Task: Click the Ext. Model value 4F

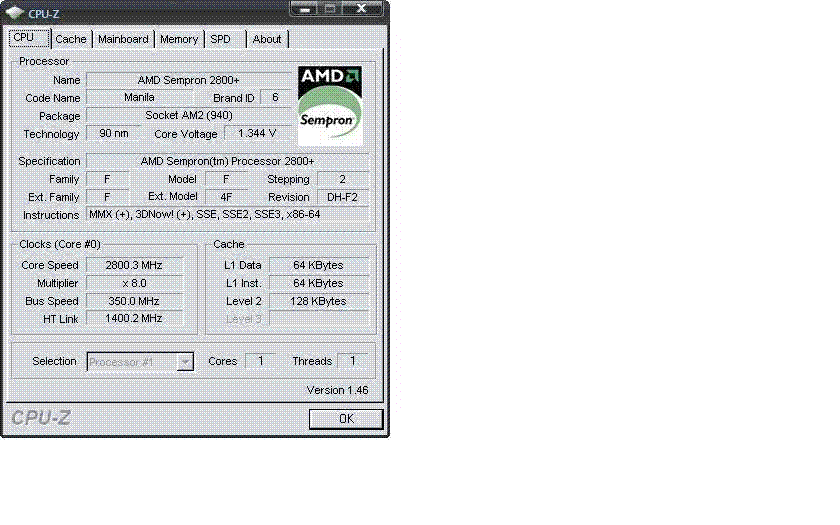Action: coord(226,197)
